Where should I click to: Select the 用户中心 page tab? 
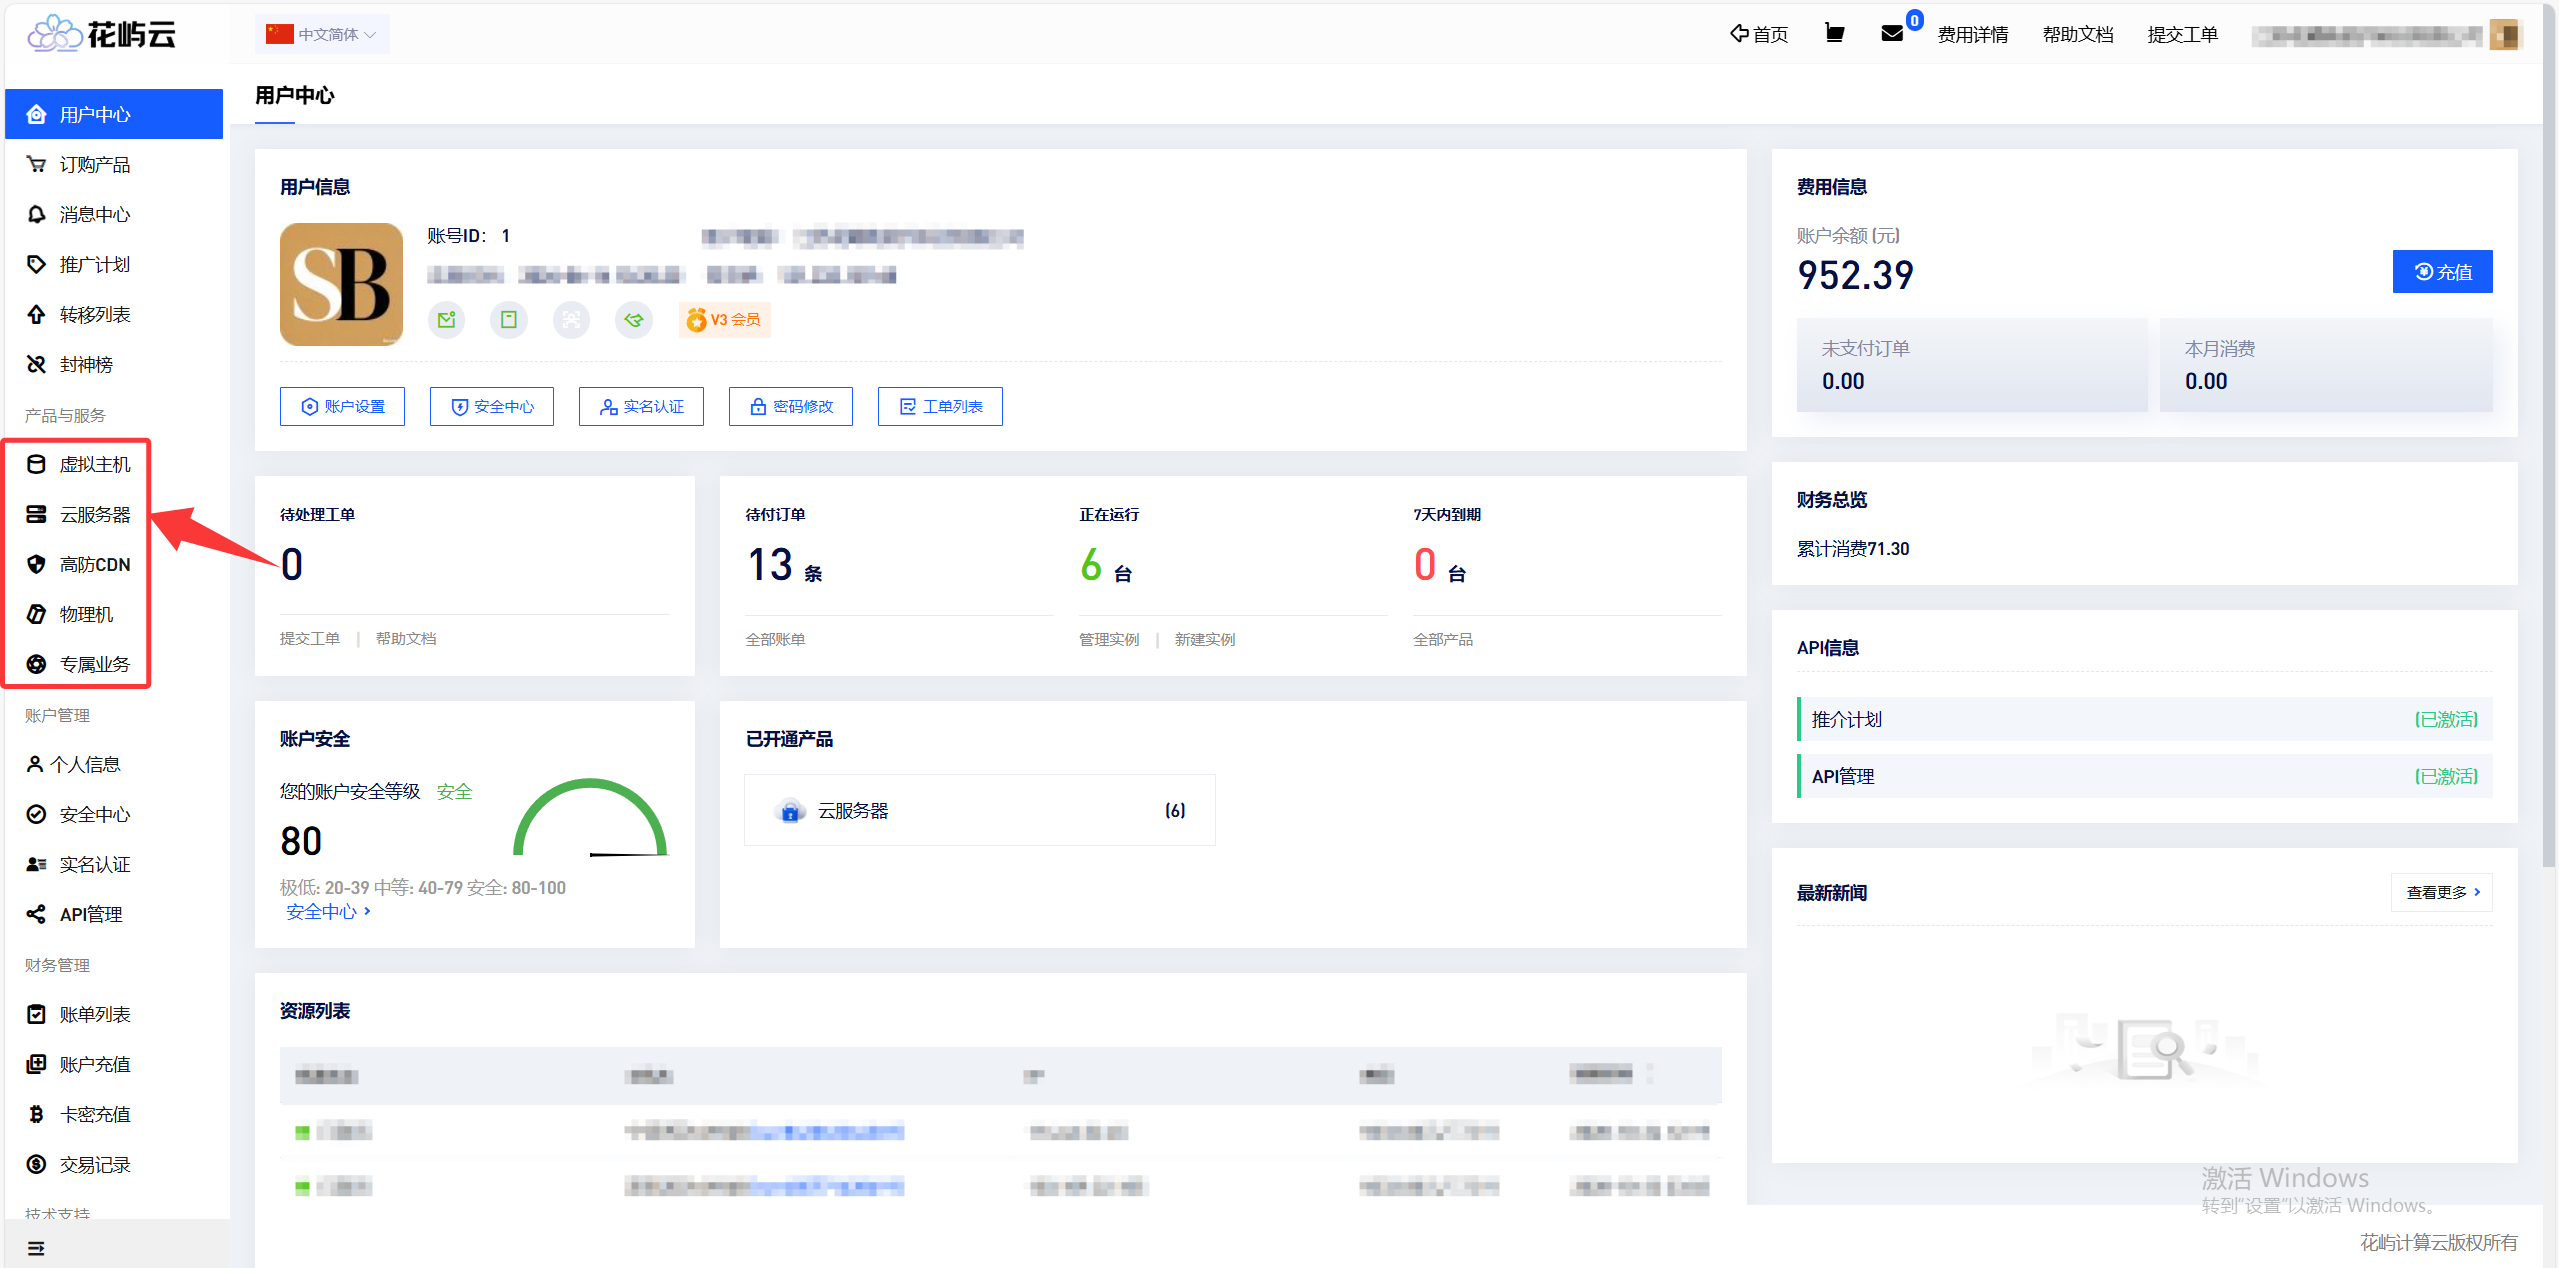pos(294,96)
